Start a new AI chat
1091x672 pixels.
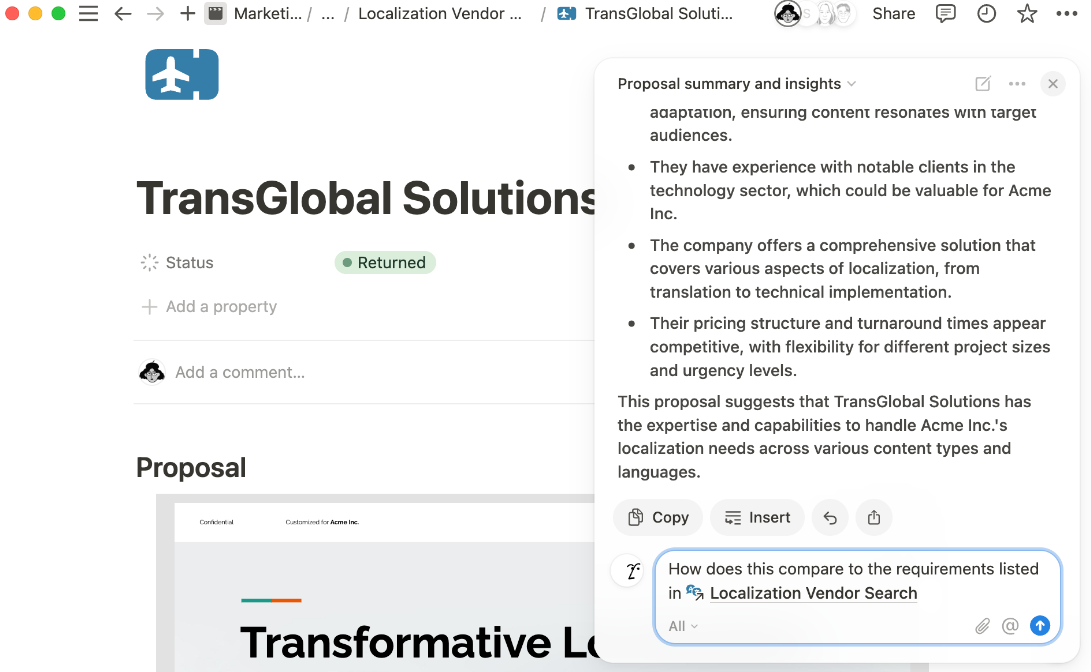pos(983,84)
